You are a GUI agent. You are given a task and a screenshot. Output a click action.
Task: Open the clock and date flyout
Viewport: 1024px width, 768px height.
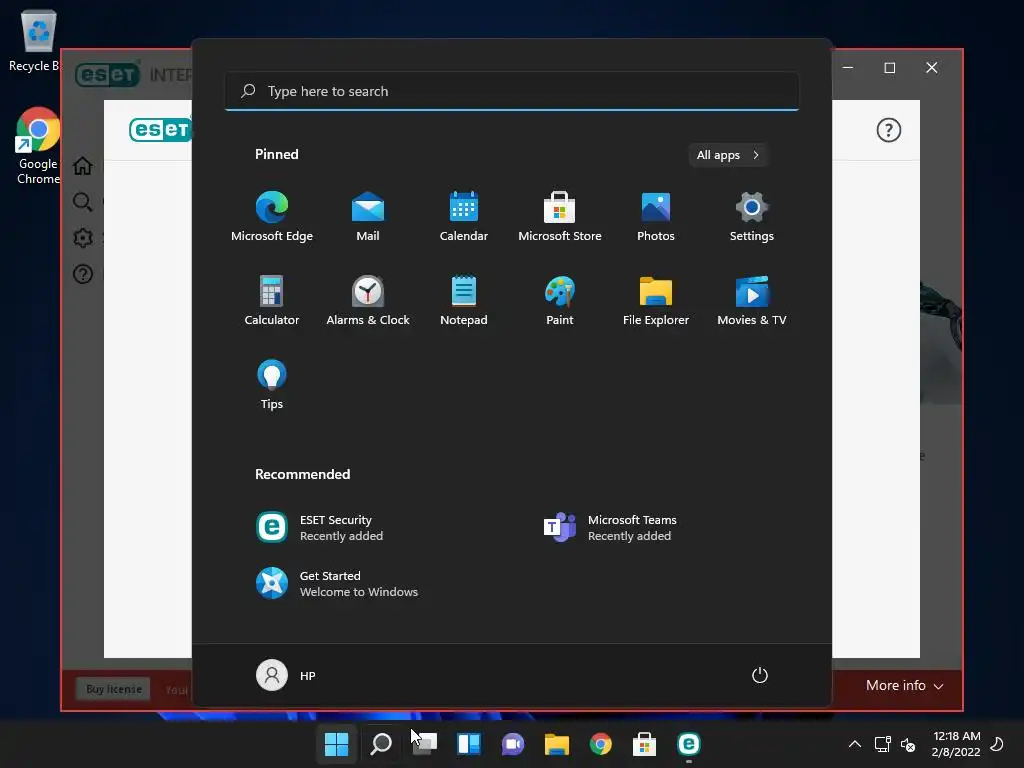pos(956,744)
